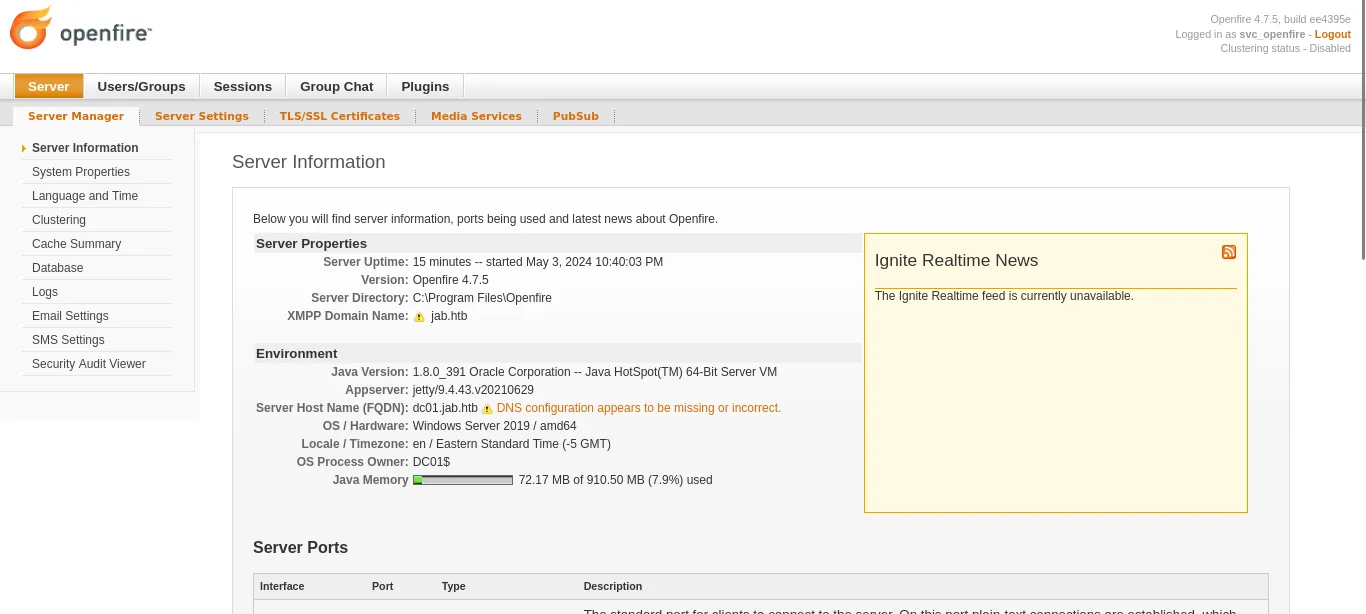Viewport: 1366px width, 614px height.
Task: Open the Server main tab
Action: click(49, 86)
